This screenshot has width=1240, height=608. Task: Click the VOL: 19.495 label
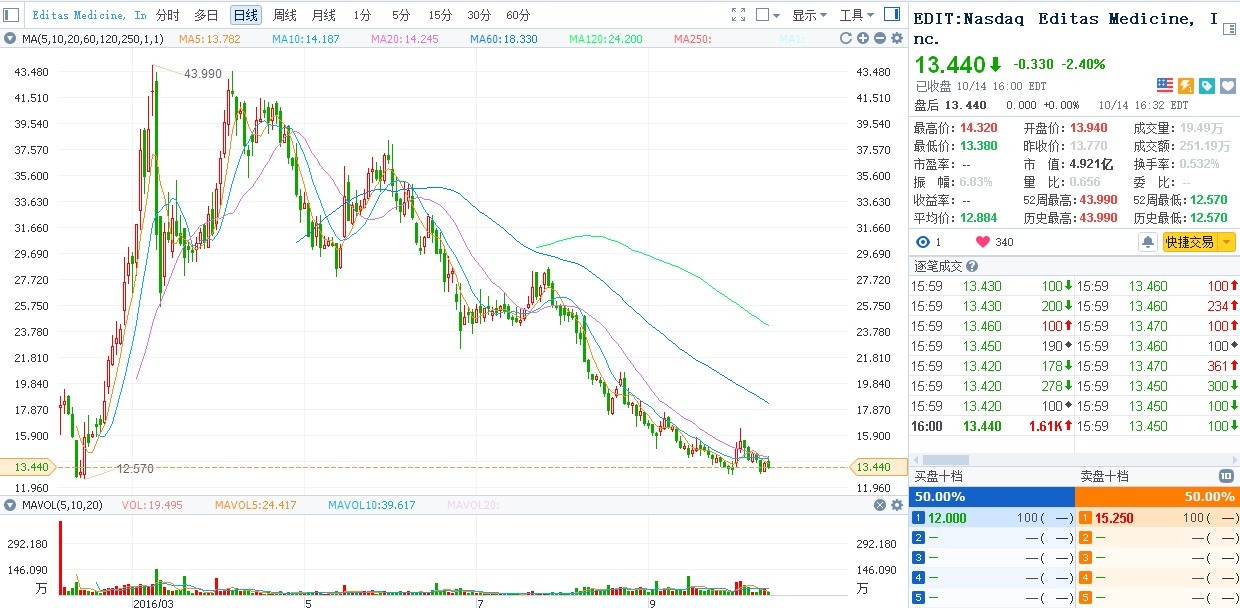(152, 505)
